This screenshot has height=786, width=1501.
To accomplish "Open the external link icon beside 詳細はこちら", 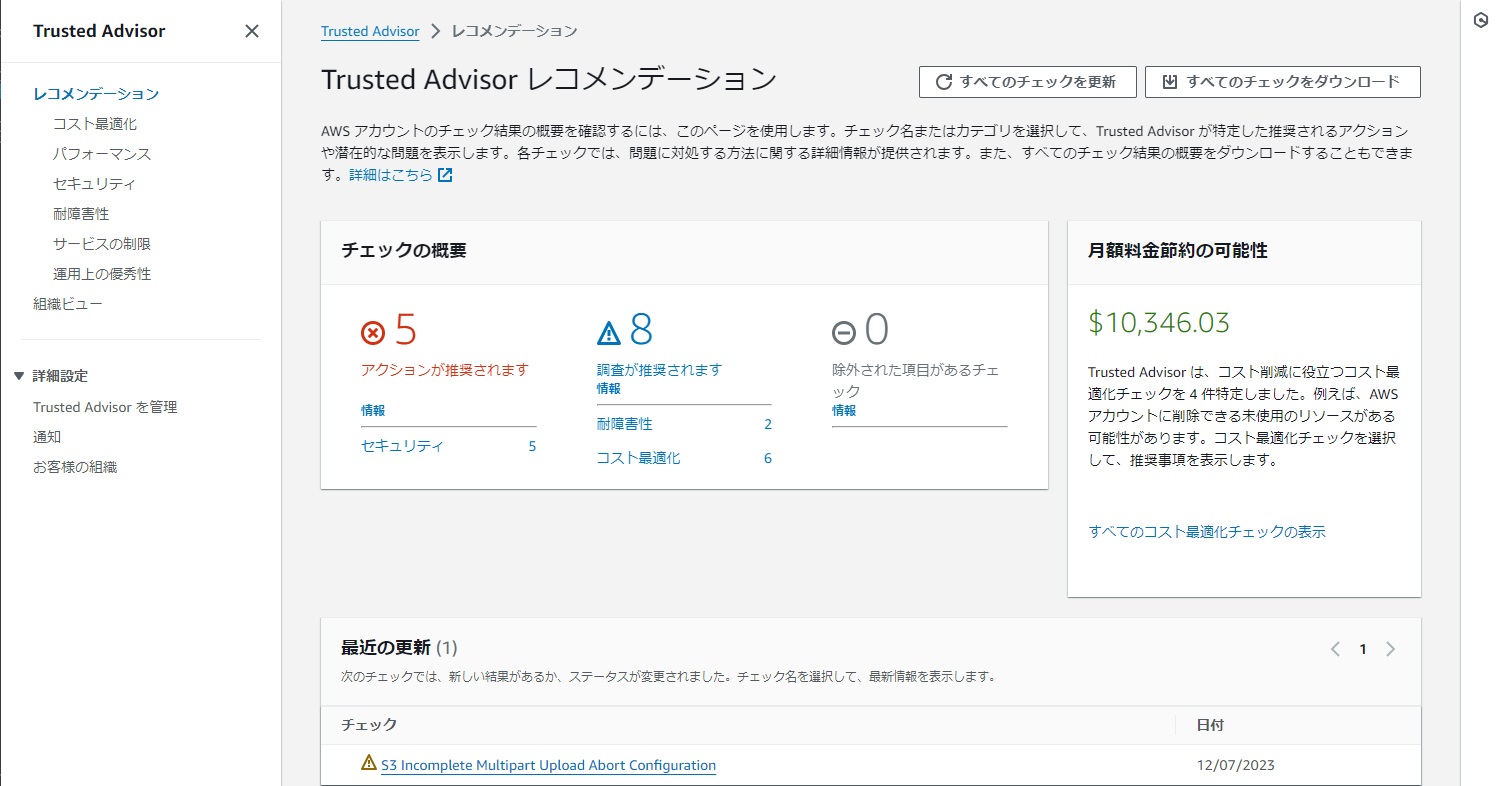I will [444, 174].
